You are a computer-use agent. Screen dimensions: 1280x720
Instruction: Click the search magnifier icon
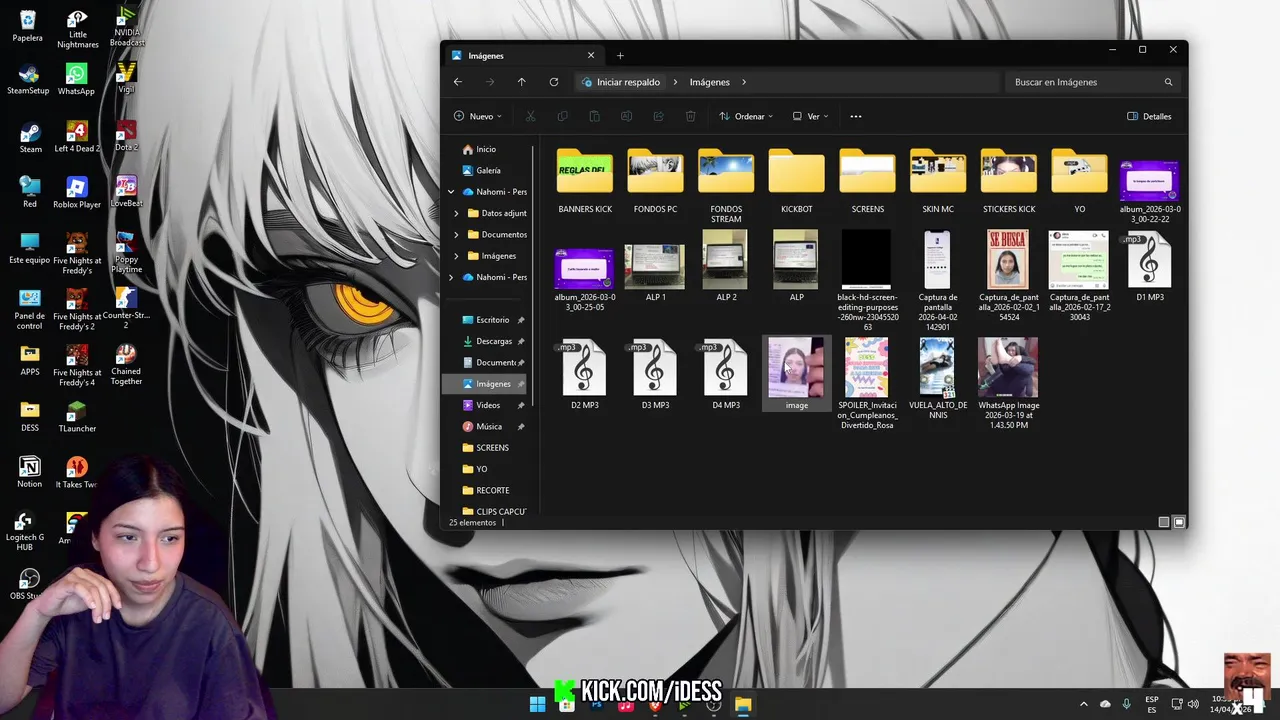(1168, 82)
